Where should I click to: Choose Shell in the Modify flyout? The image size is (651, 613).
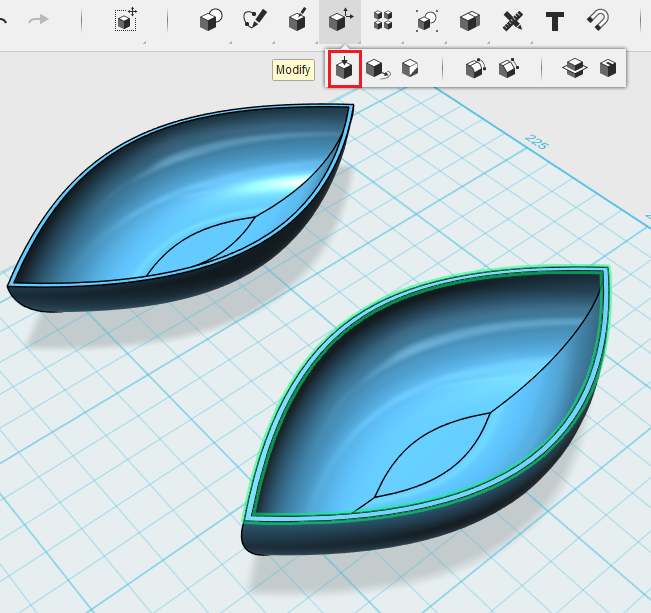coord(608,68)
